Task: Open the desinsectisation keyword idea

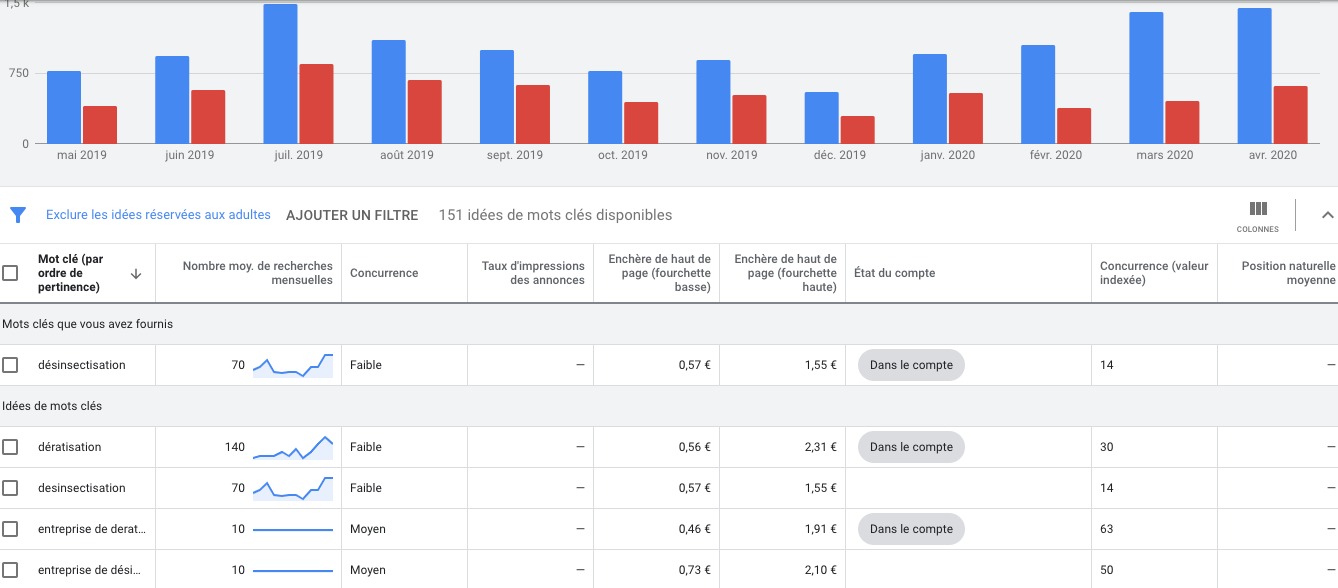Action: 82,488
